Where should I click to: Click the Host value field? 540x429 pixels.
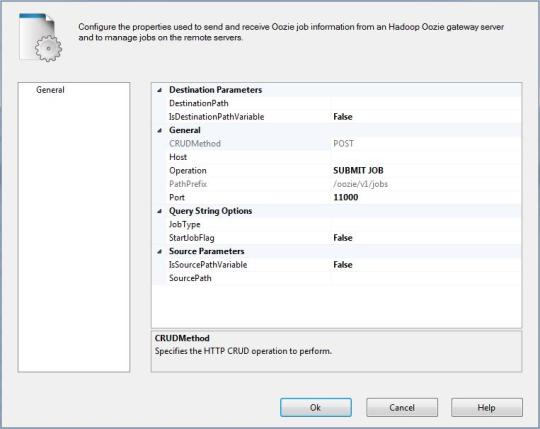pos(426,157)
